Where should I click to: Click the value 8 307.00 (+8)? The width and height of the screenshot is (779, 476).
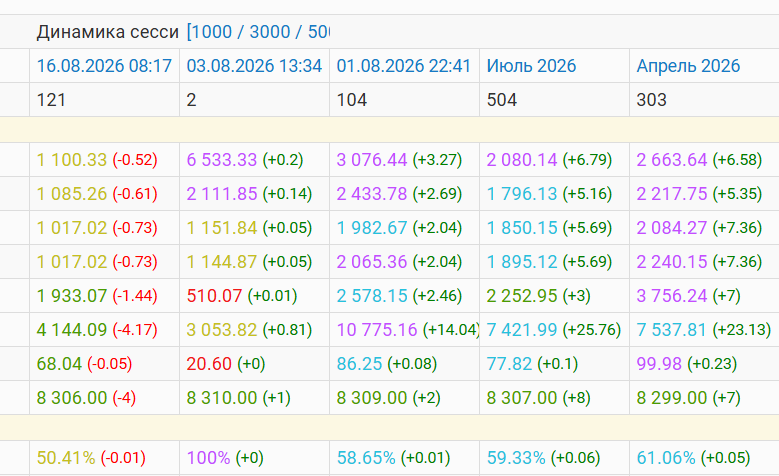click(539, 398)
